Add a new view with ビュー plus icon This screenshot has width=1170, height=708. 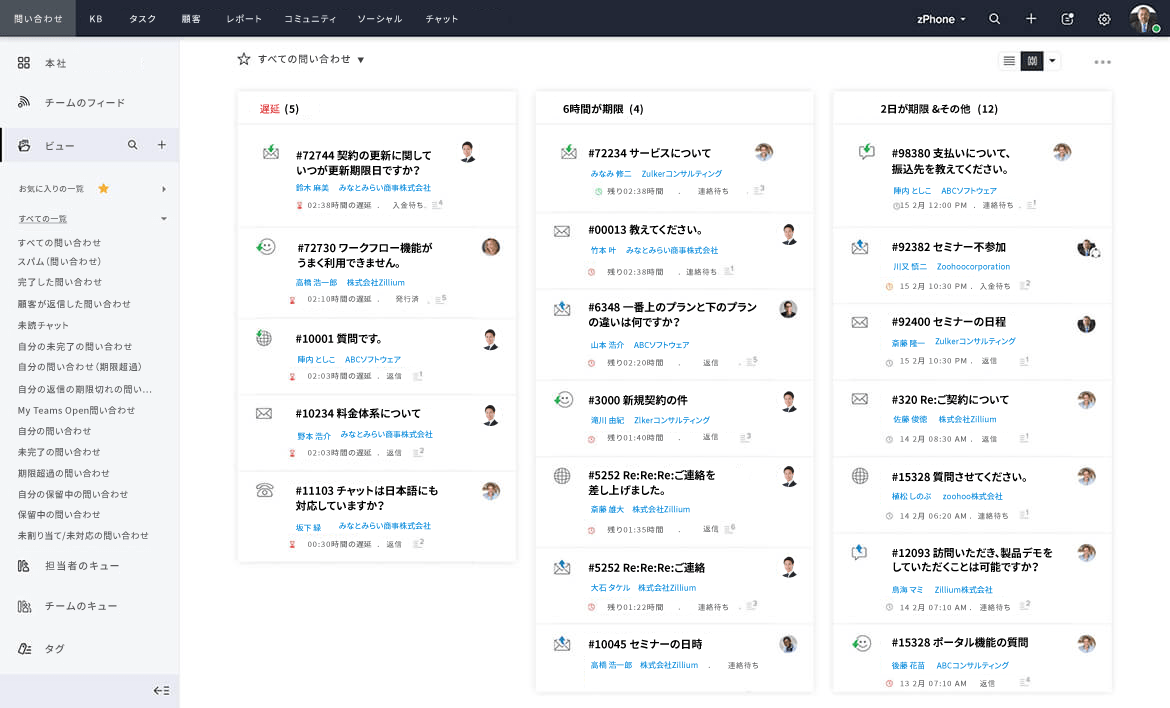[161, 146]
